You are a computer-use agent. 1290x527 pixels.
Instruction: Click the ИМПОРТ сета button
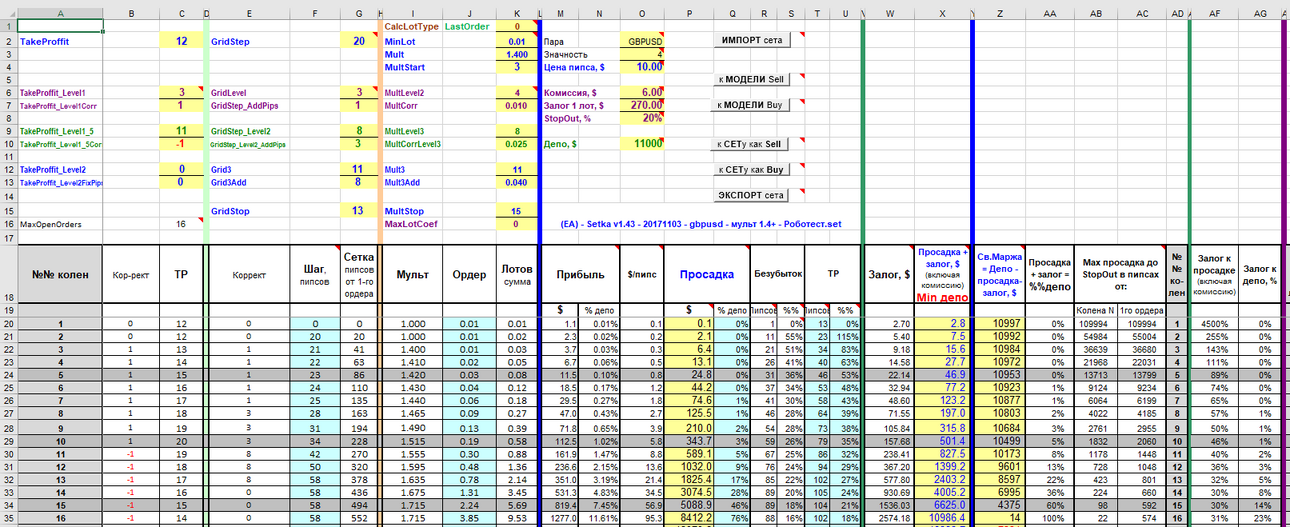point(750,39)
